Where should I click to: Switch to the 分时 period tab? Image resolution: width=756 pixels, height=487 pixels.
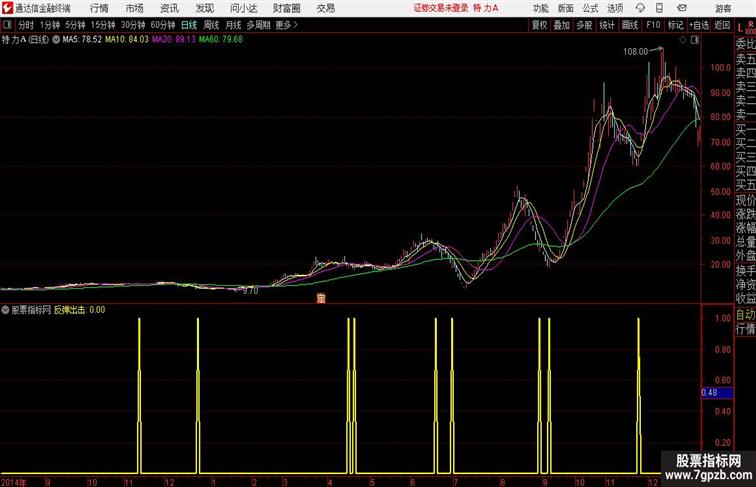point(26,25)
